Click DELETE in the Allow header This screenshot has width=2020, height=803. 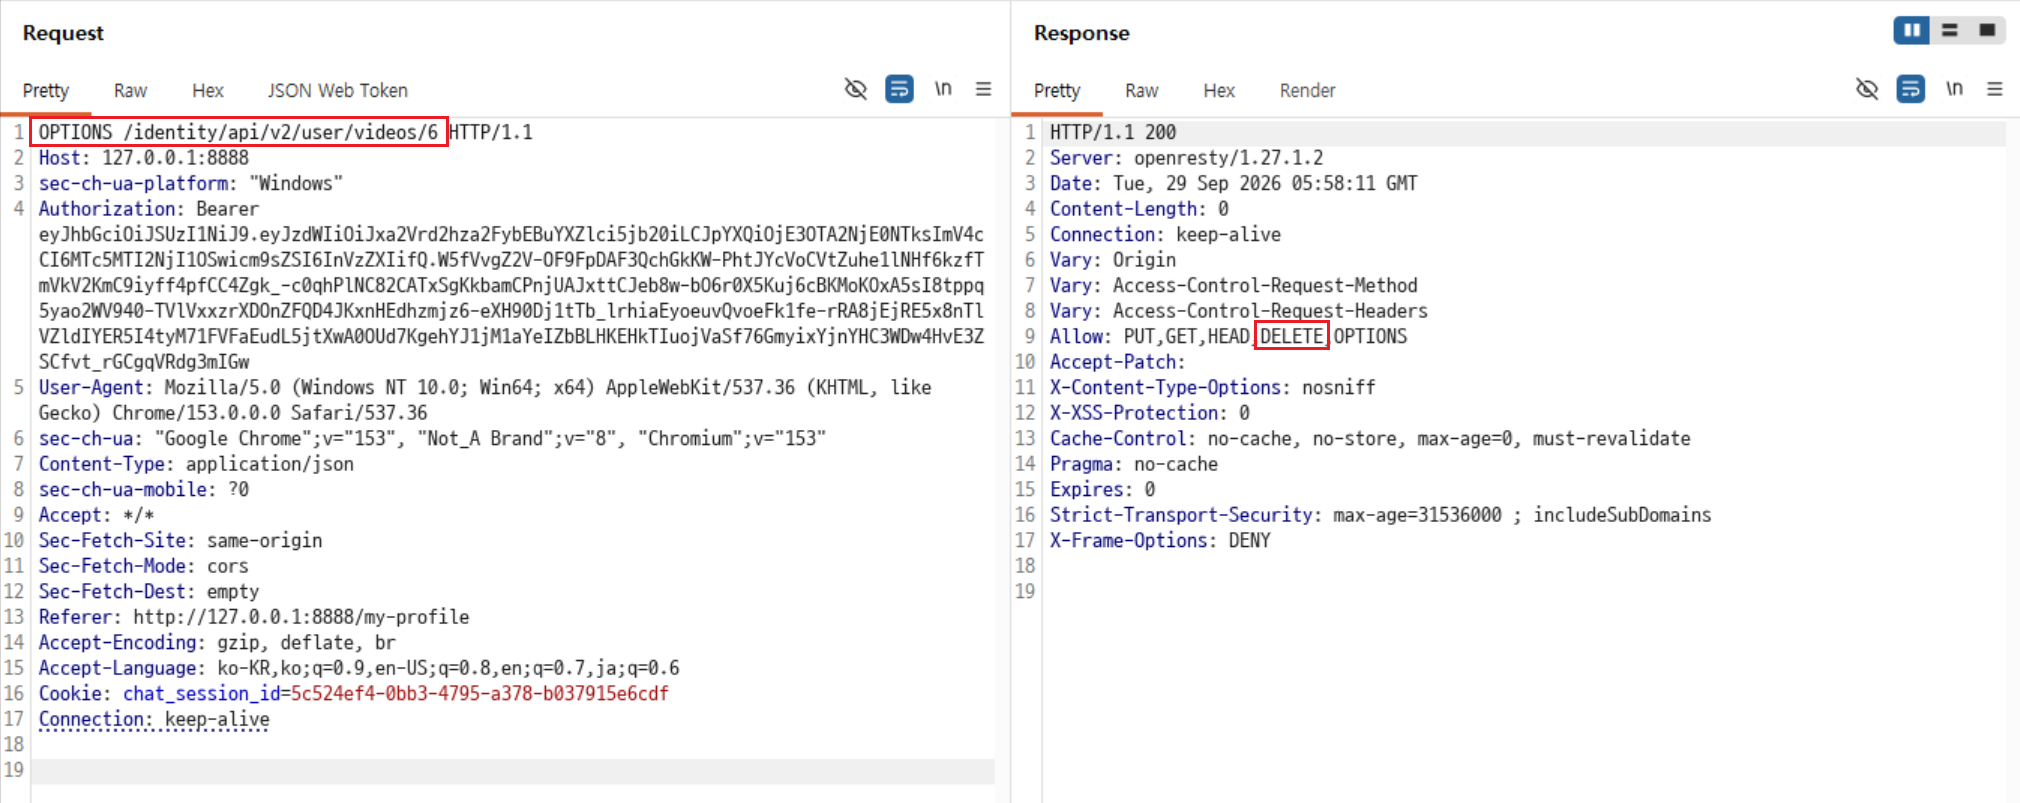point(1291,336)
